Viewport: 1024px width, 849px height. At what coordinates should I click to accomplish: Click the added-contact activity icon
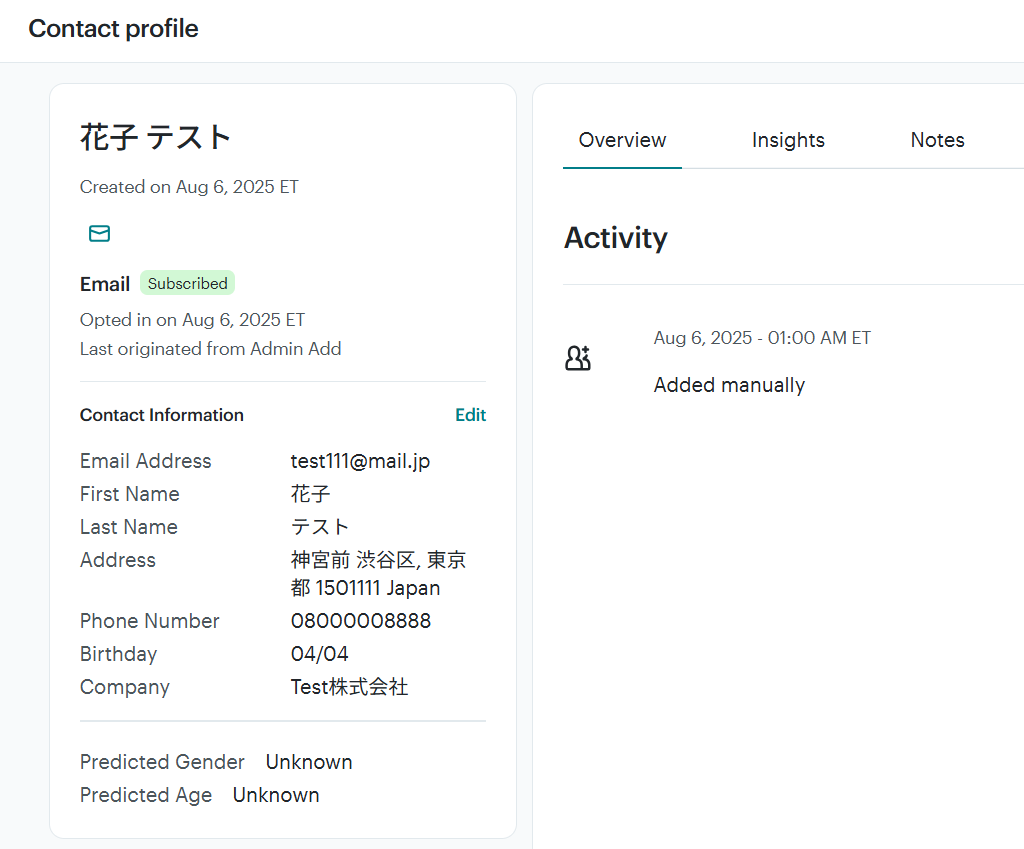pyautogui.click(x=578, y=358)
